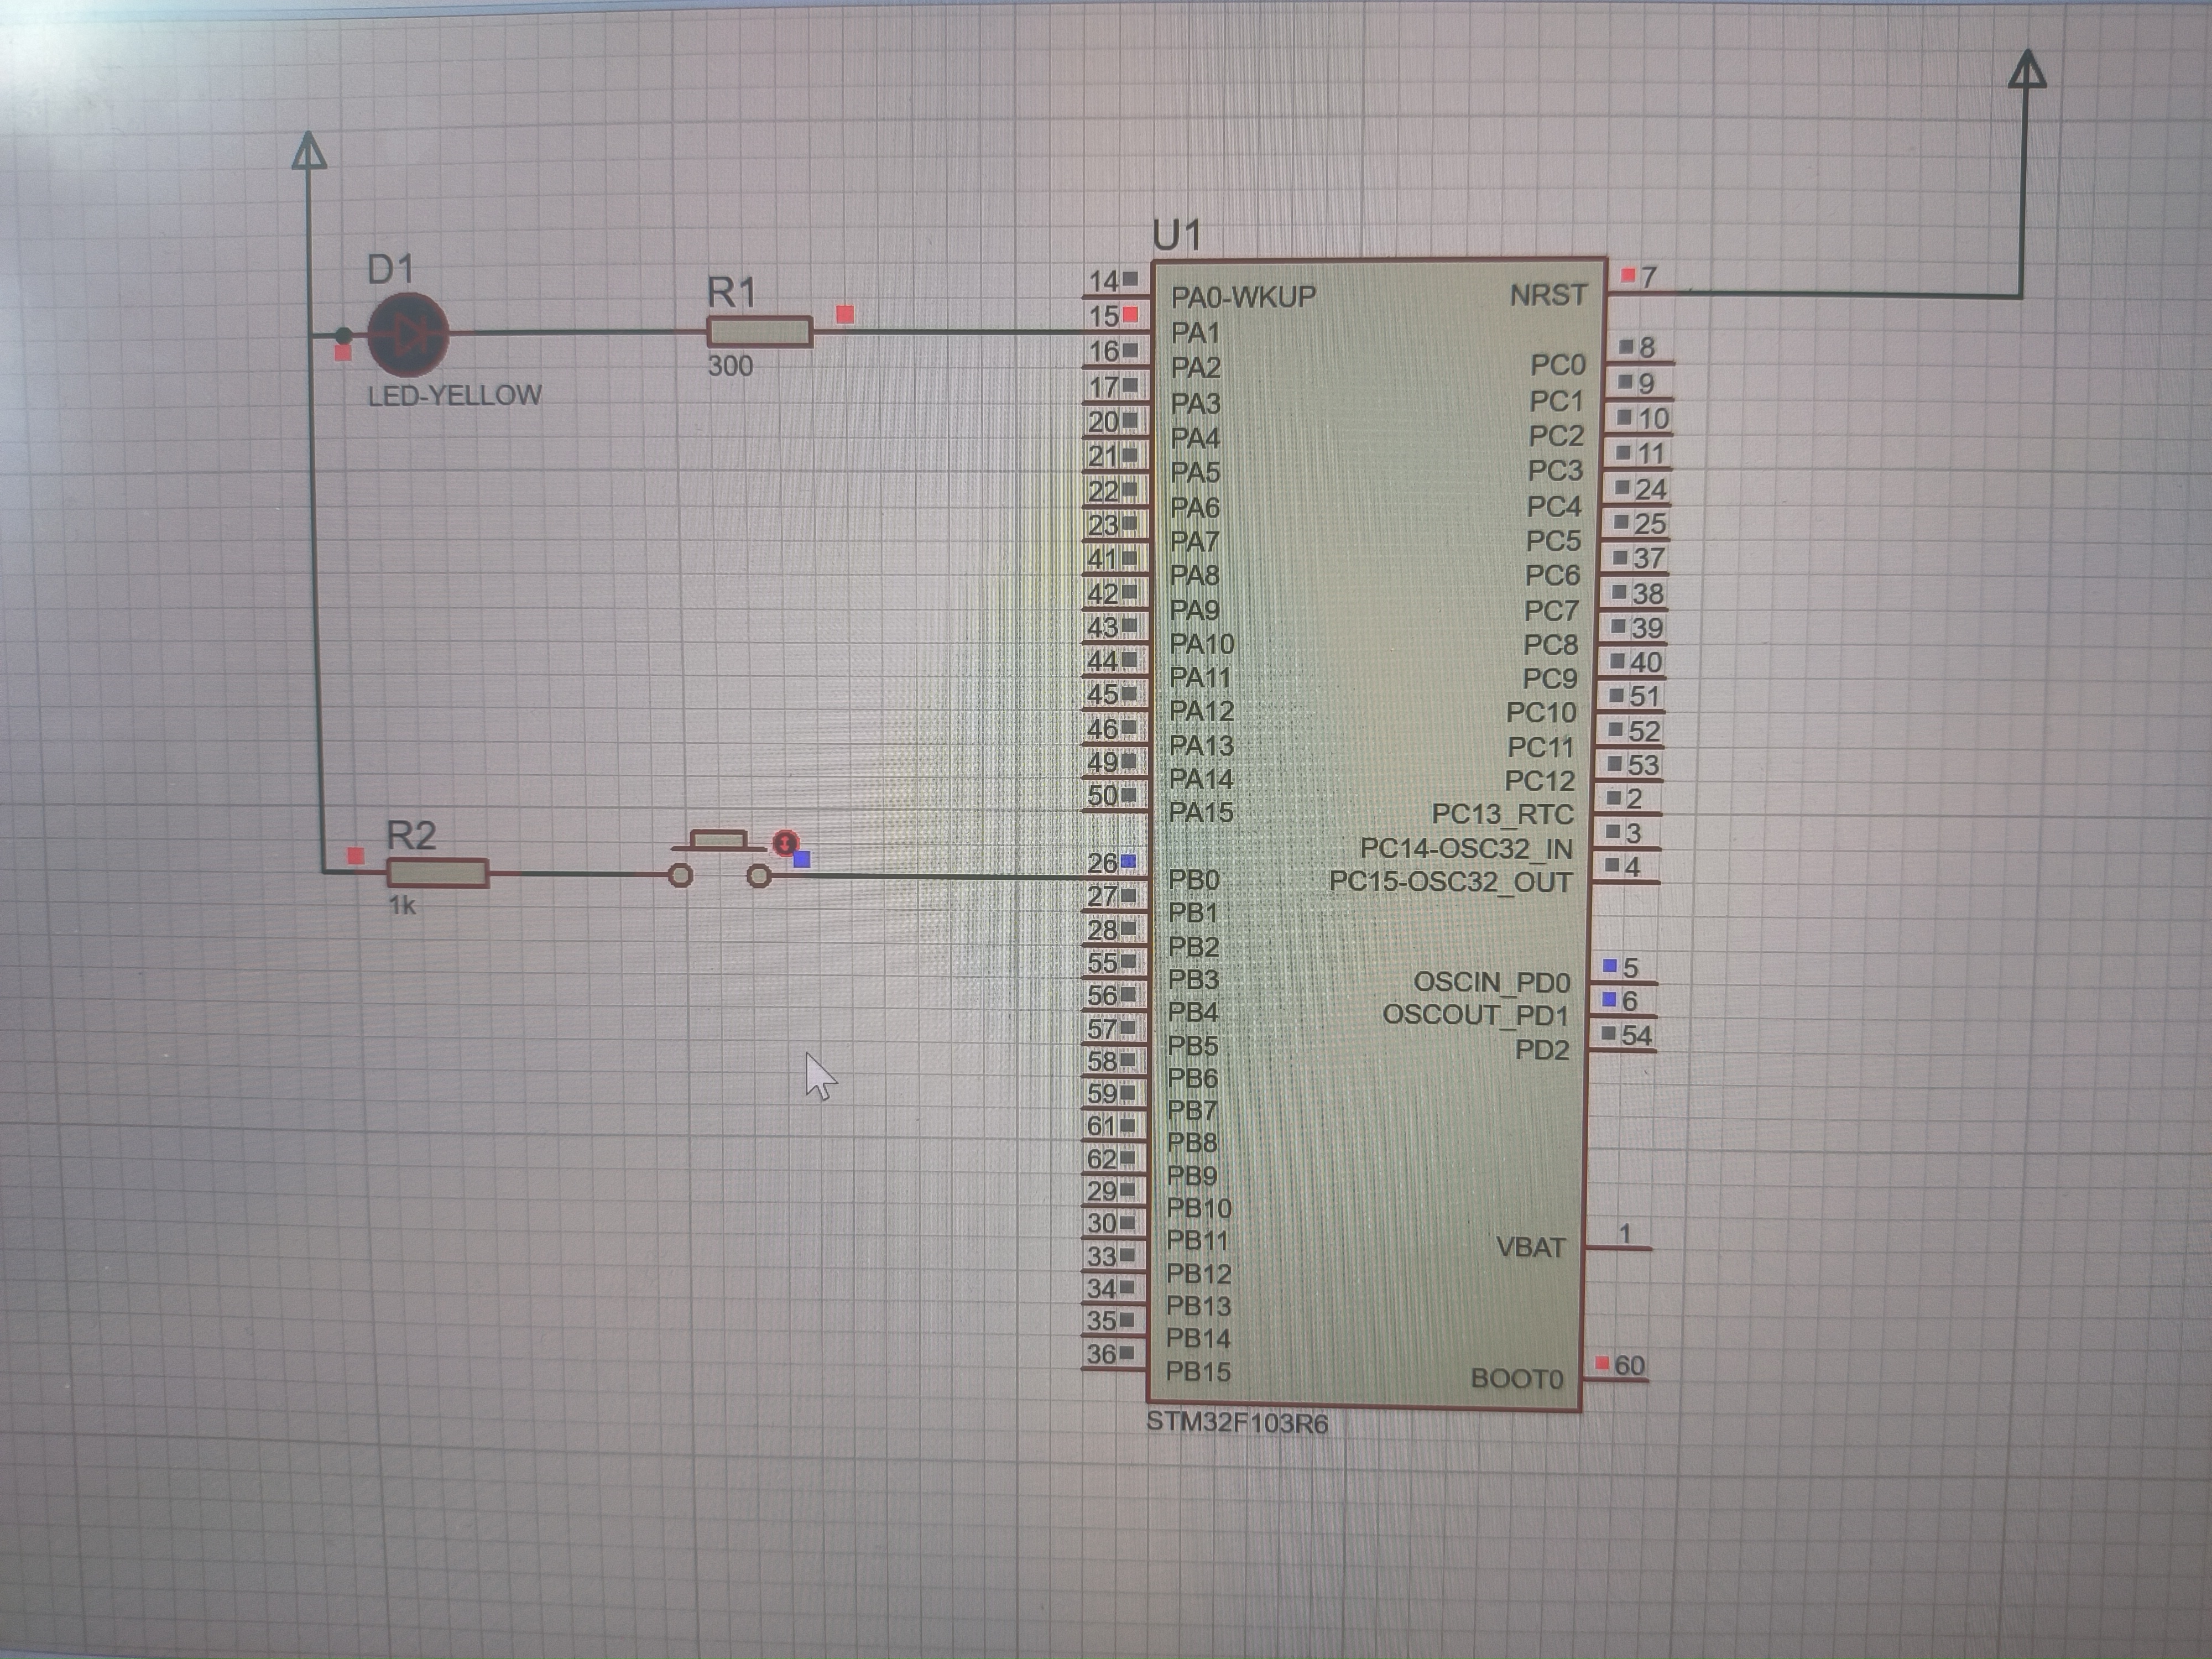This screenshot has height=1659, width=2212.
Task: Click the VBAT pin 1 line
Action: 1618,1248
